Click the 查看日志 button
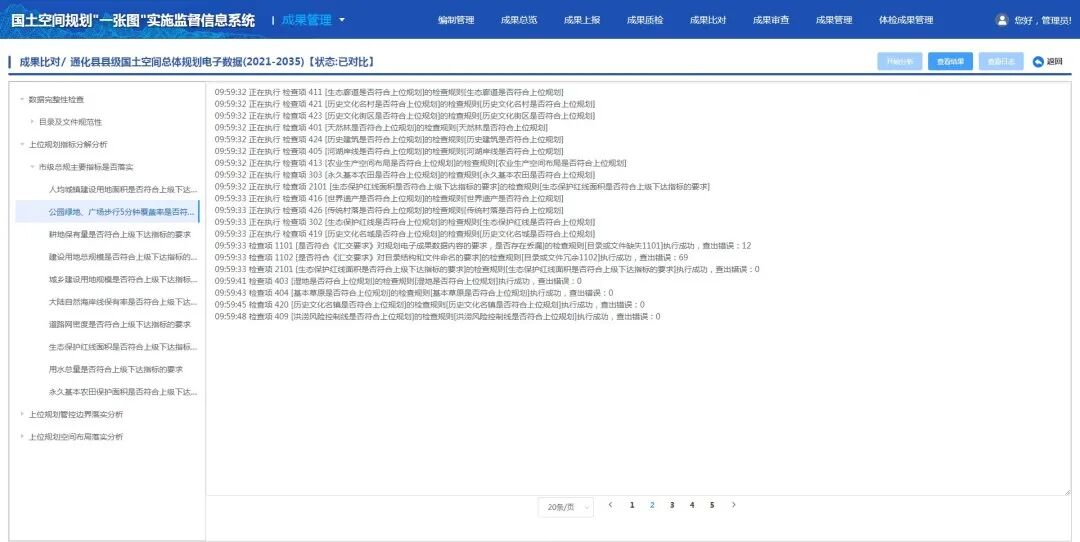Image resolution: width=1080 pixels, height=542 pixels. point(1001,61)
